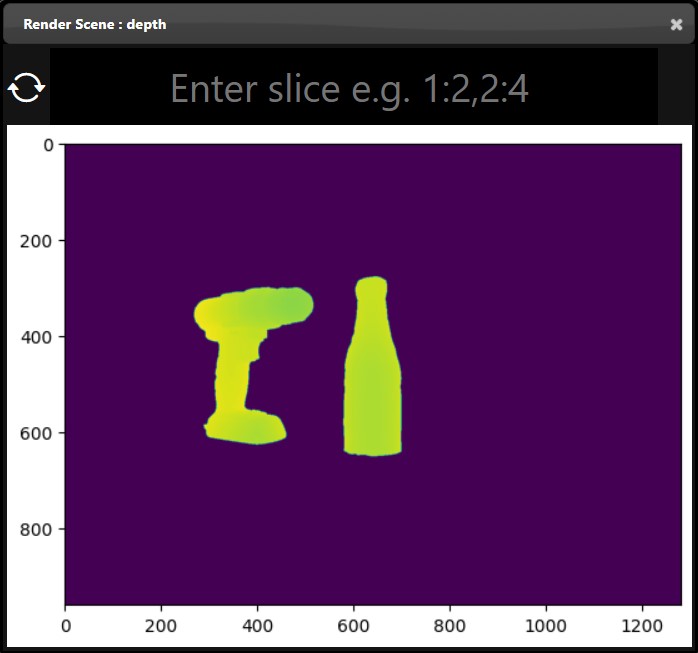
Task: Click the 0 label on y-axis
Action: coord(48,145)
